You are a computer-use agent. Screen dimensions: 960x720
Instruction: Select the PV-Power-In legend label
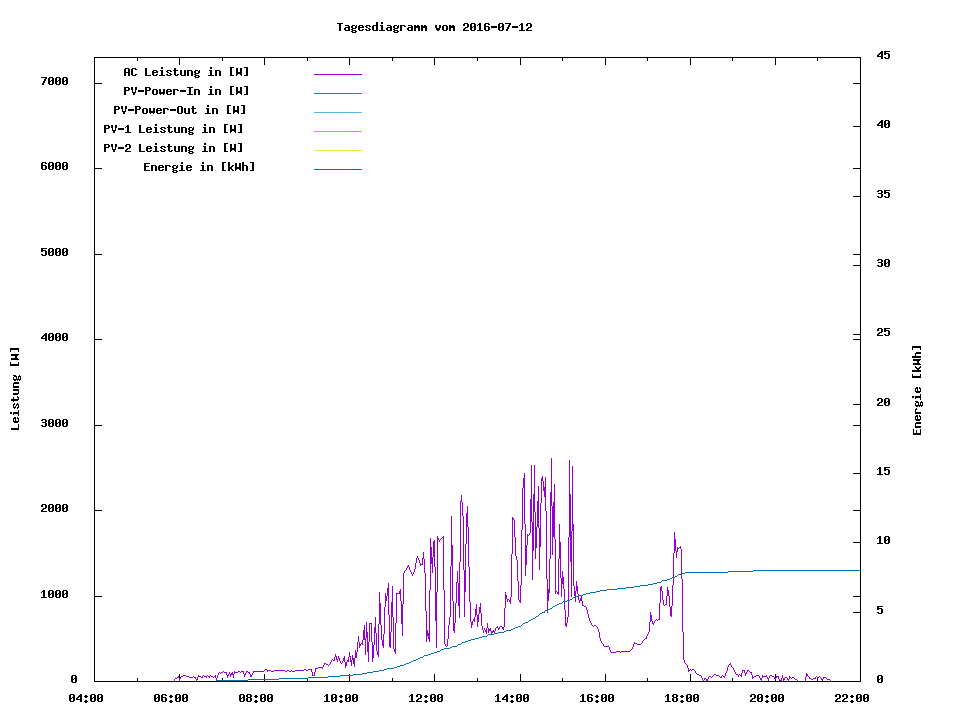(x=186, y=91)
